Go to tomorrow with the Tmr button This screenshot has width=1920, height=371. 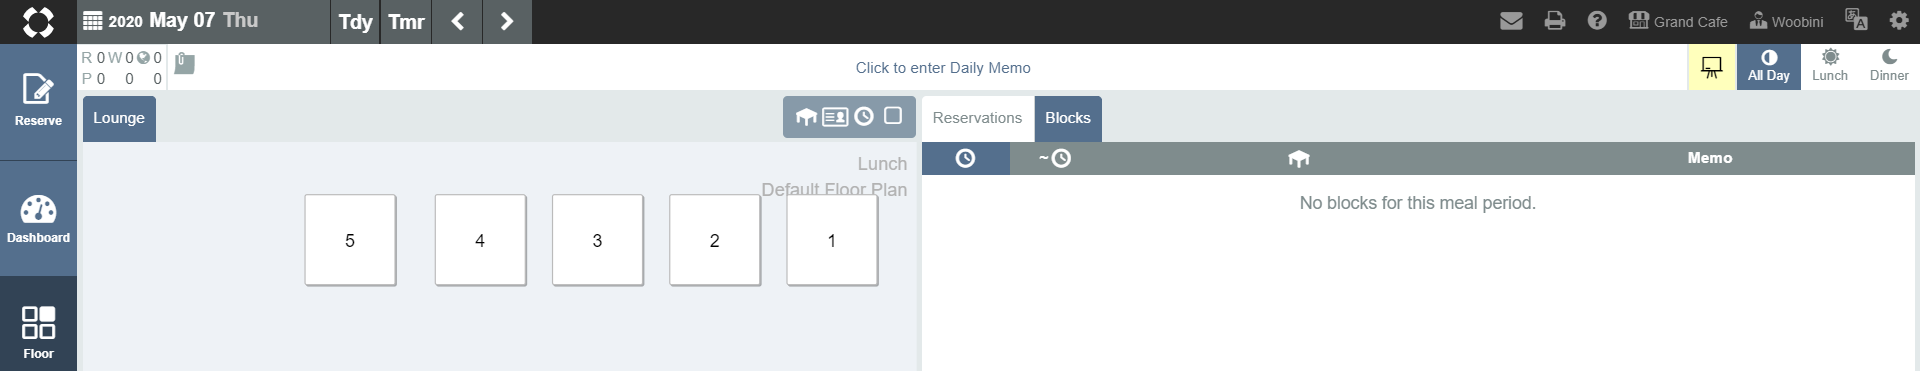(x=406, y=22)
